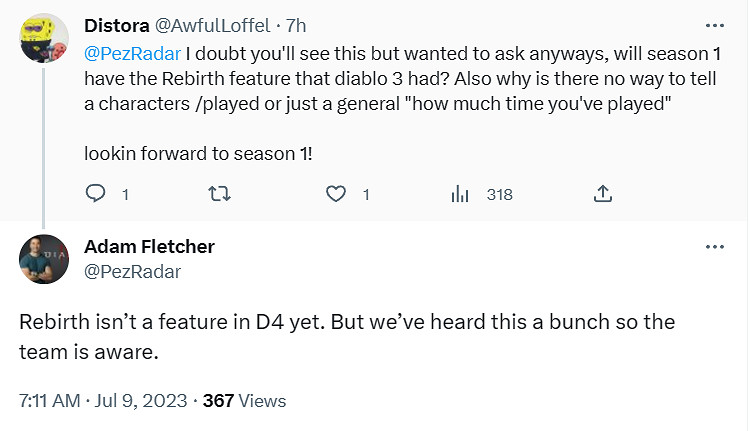This screenshot has height=431, width=751.
Task: Open the tweet via the 7h timestamp
Action: point(294,24)
